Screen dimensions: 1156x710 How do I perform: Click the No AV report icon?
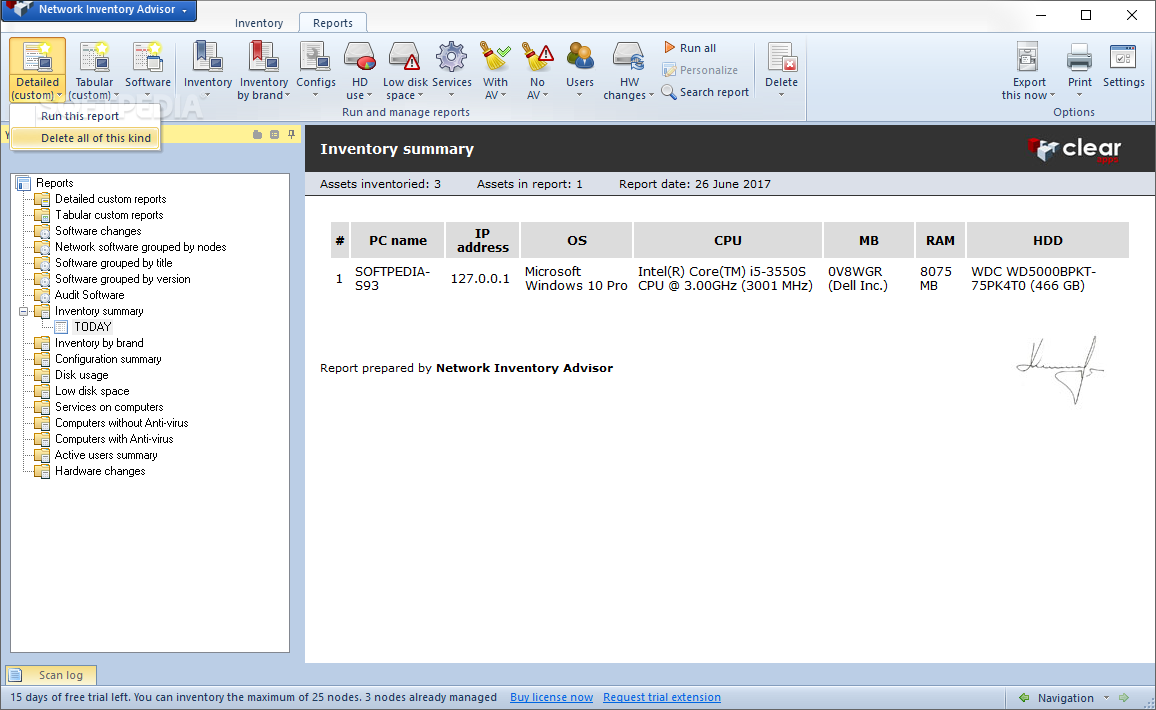[x=537, y=58]
